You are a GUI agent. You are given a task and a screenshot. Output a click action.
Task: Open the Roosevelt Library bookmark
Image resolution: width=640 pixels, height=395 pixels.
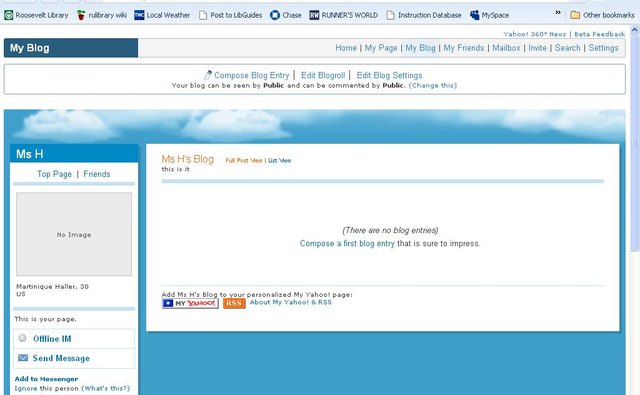tap(36, 15)
